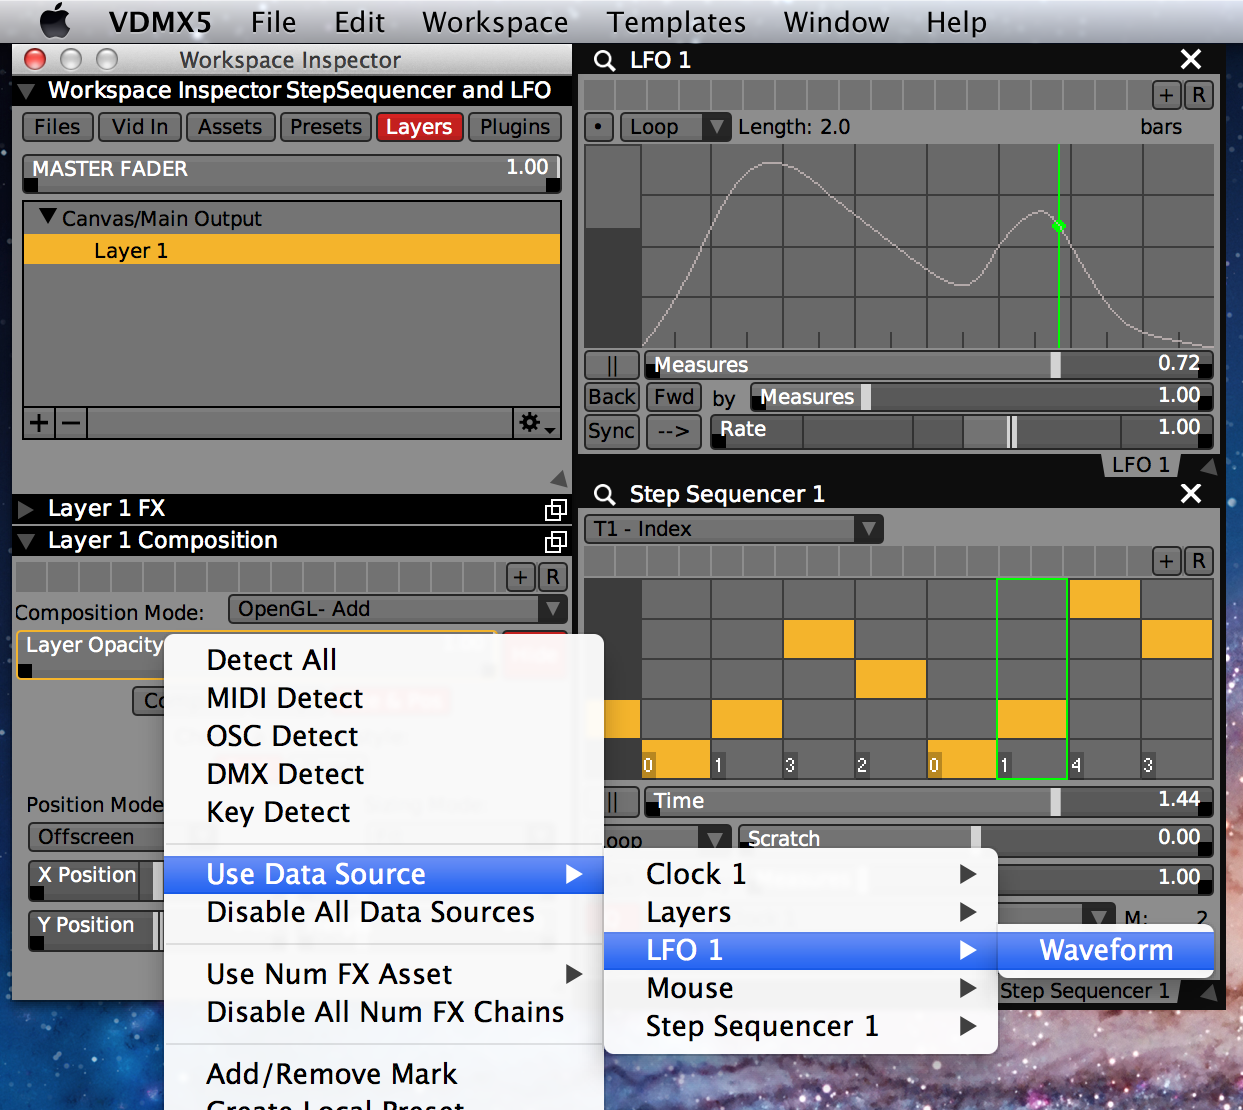Image resolution: width=1243 pixels, height=1110 pixels.
Task: Click the R button in Layer 1 Composition
Action: click(553, 577)
